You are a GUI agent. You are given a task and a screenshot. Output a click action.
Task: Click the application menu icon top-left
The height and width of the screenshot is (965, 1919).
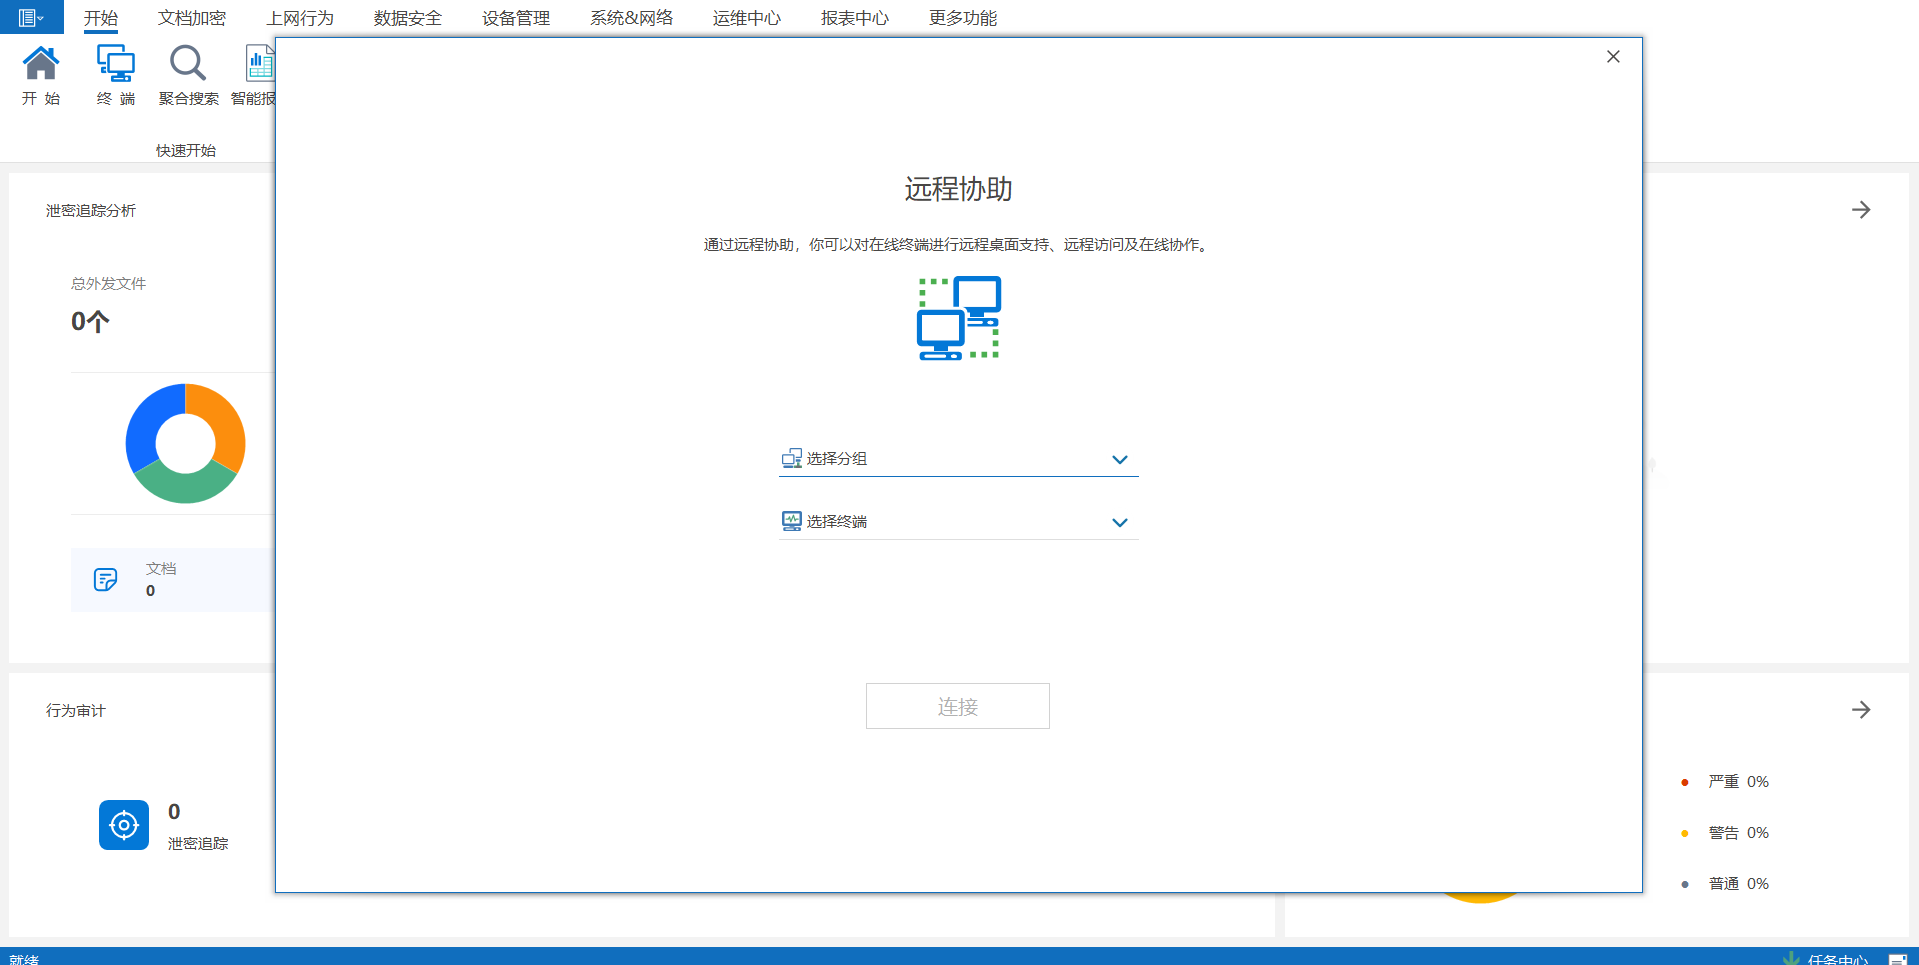[x=31, y=17]
